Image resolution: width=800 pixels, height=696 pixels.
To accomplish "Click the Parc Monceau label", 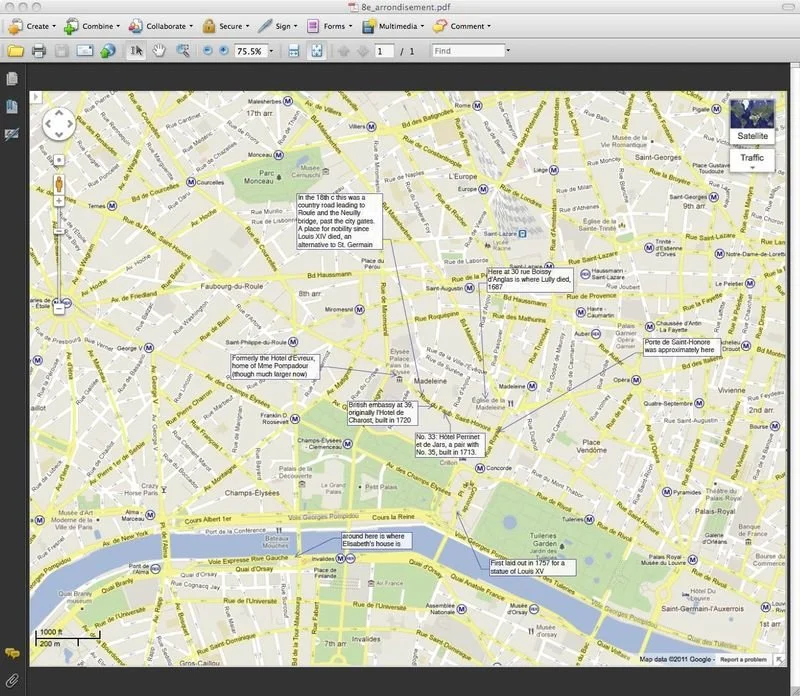I will click(x=259, y=177).
